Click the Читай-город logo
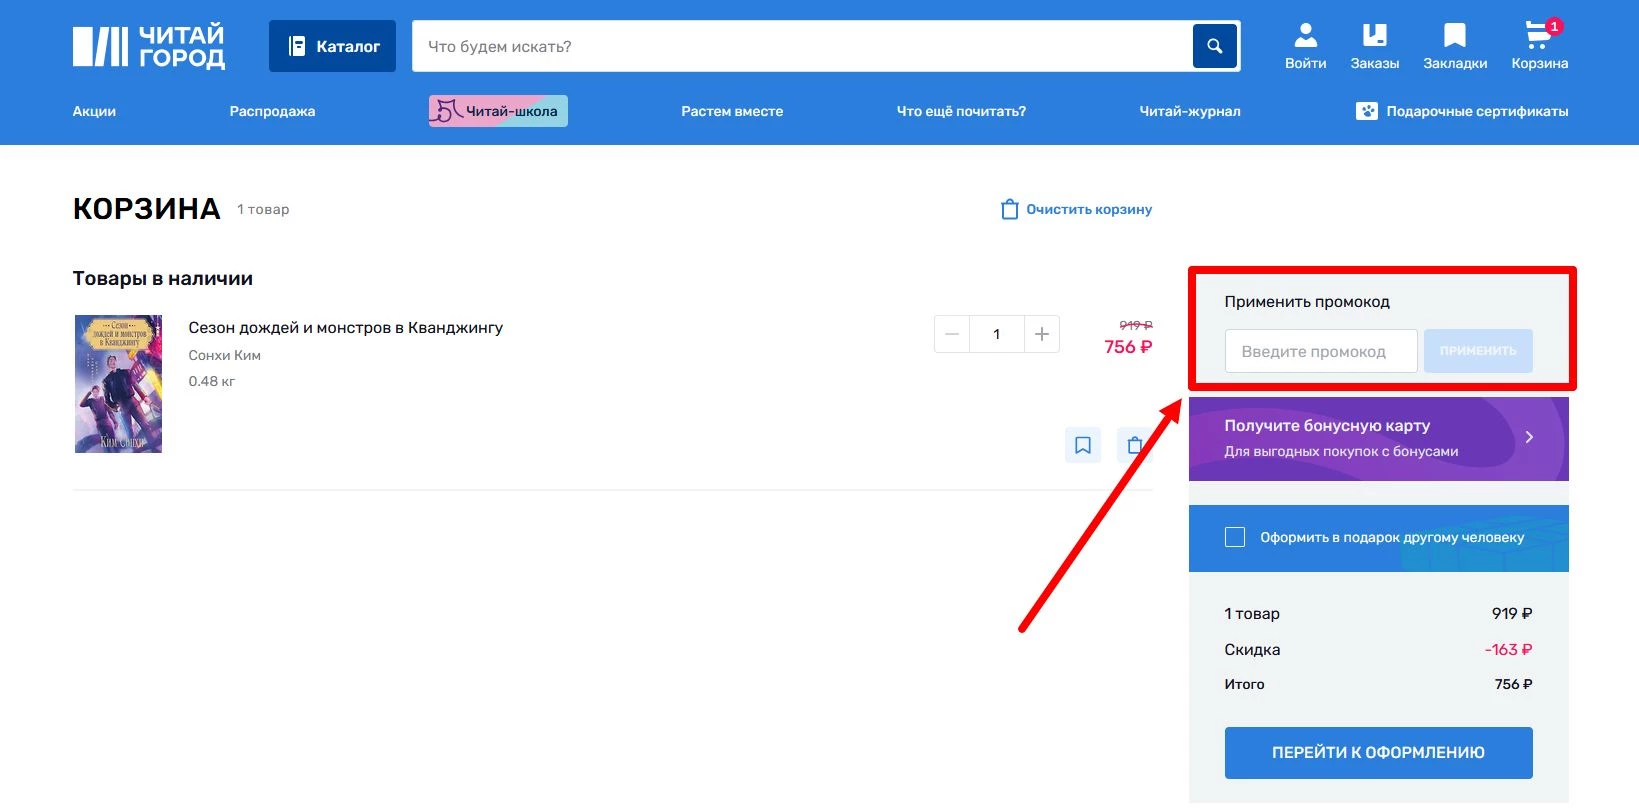Viewport: 1639px width, 811px height. pos(149,46)
